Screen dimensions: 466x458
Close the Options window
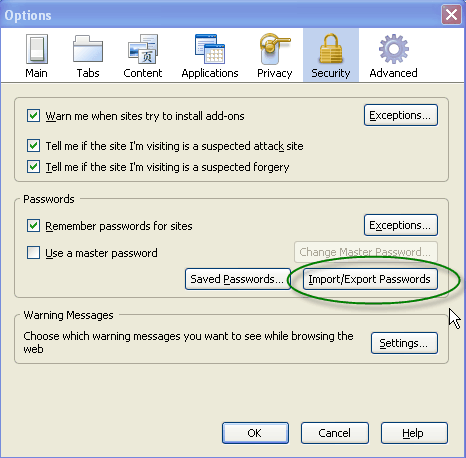(451, 15)
